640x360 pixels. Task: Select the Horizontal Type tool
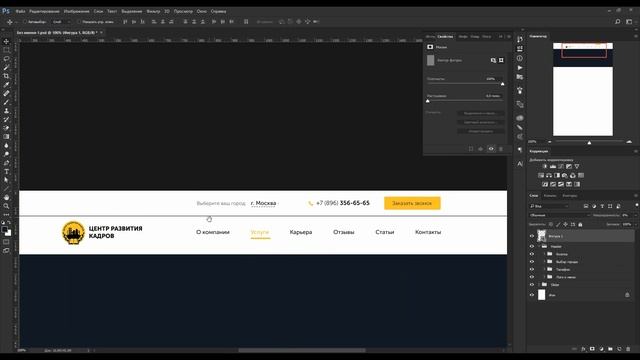coord(6,171)
